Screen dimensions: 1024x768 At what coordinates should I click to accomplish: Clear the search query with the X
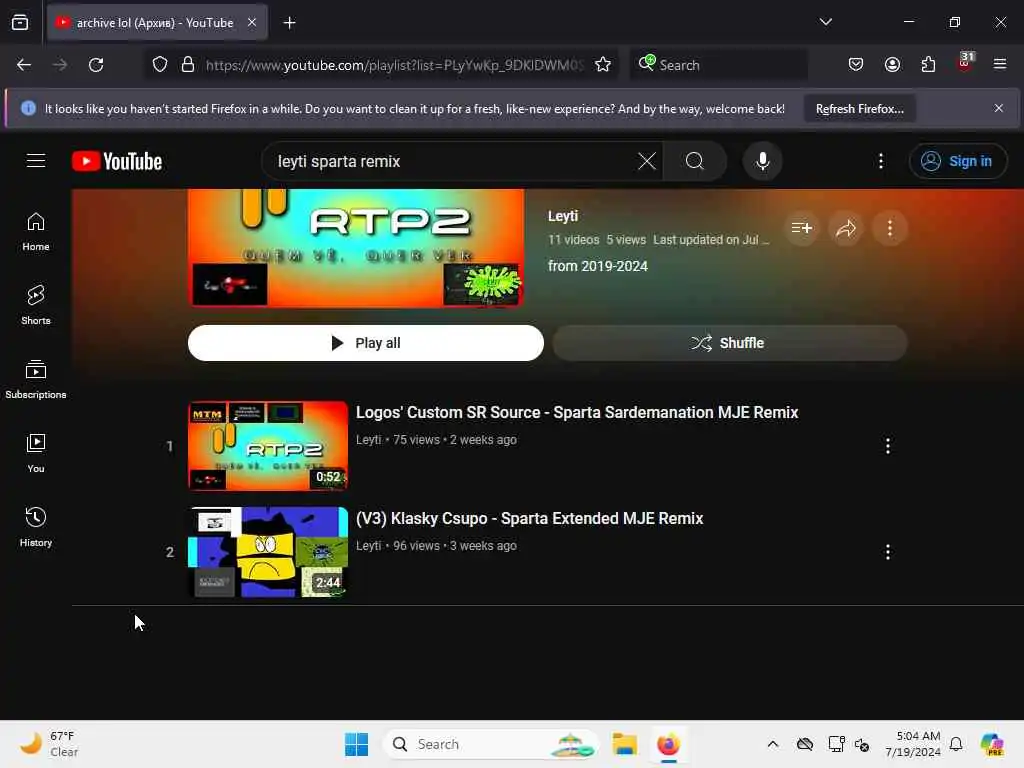[647, 161]
